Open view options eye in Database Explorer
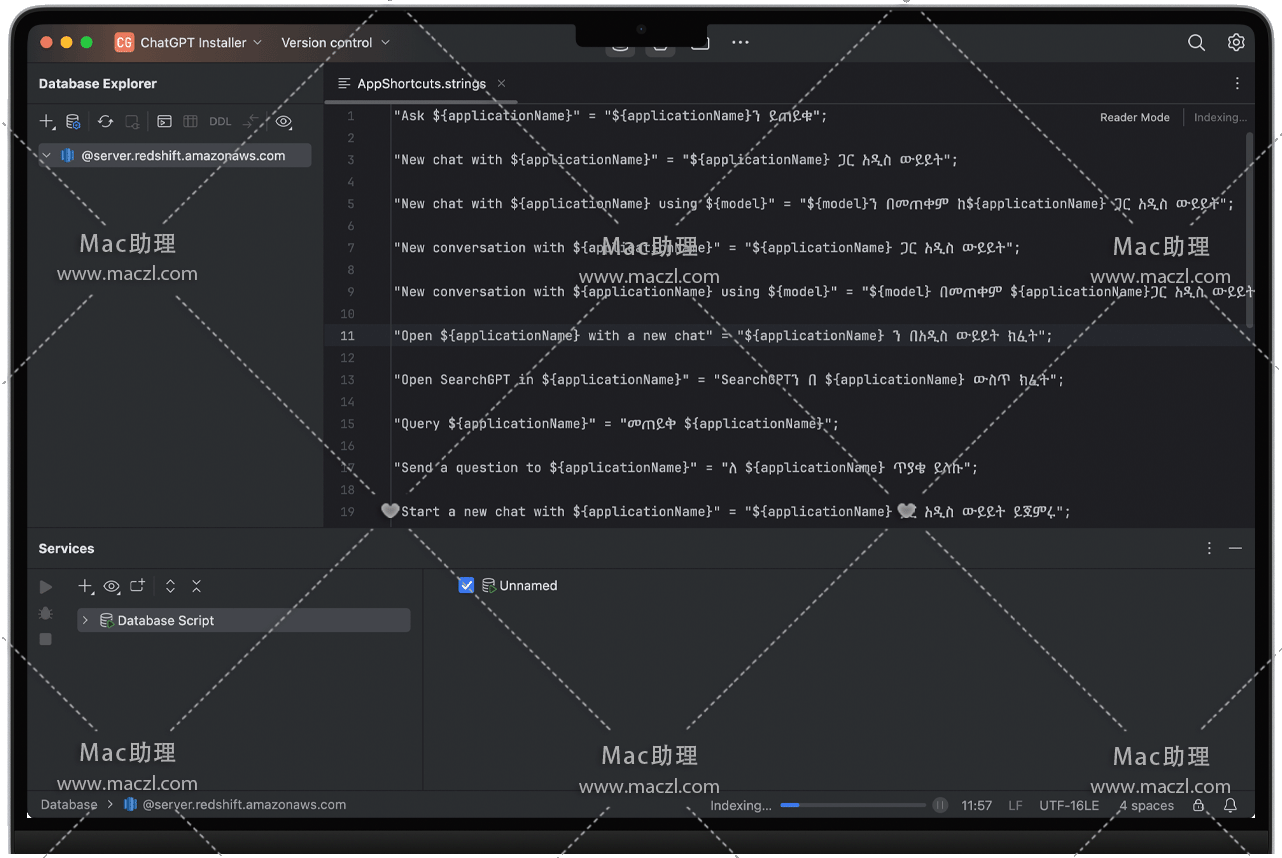 pos(284,122)
